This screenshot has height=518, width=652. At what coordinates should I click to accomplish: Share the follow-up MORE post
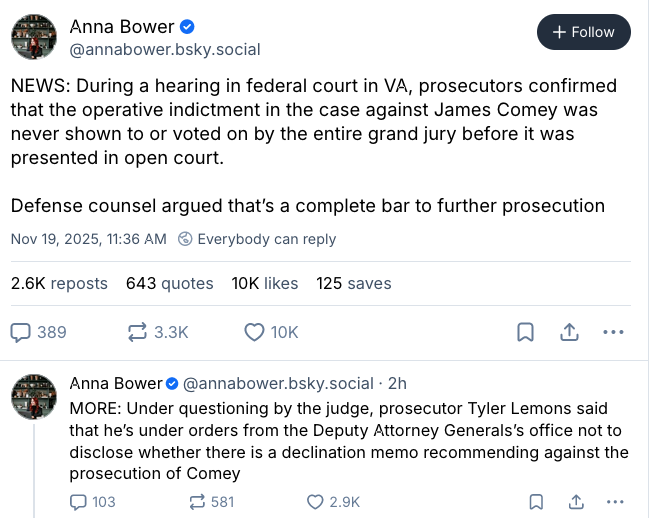tap(576, 502)
